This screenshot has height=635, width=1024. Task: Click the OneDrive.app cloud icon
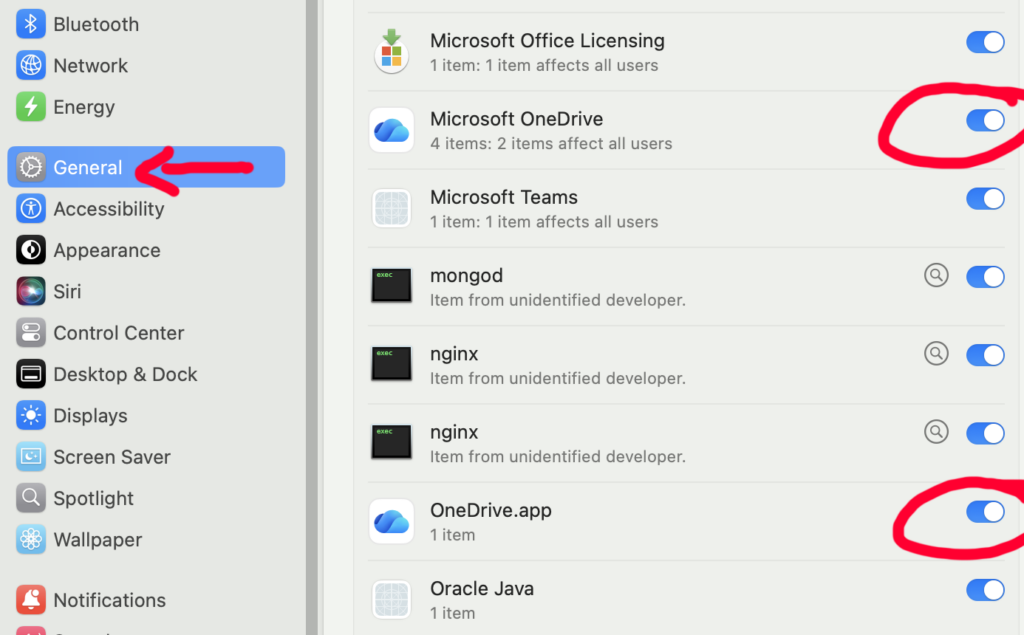(x=392, y=521)
